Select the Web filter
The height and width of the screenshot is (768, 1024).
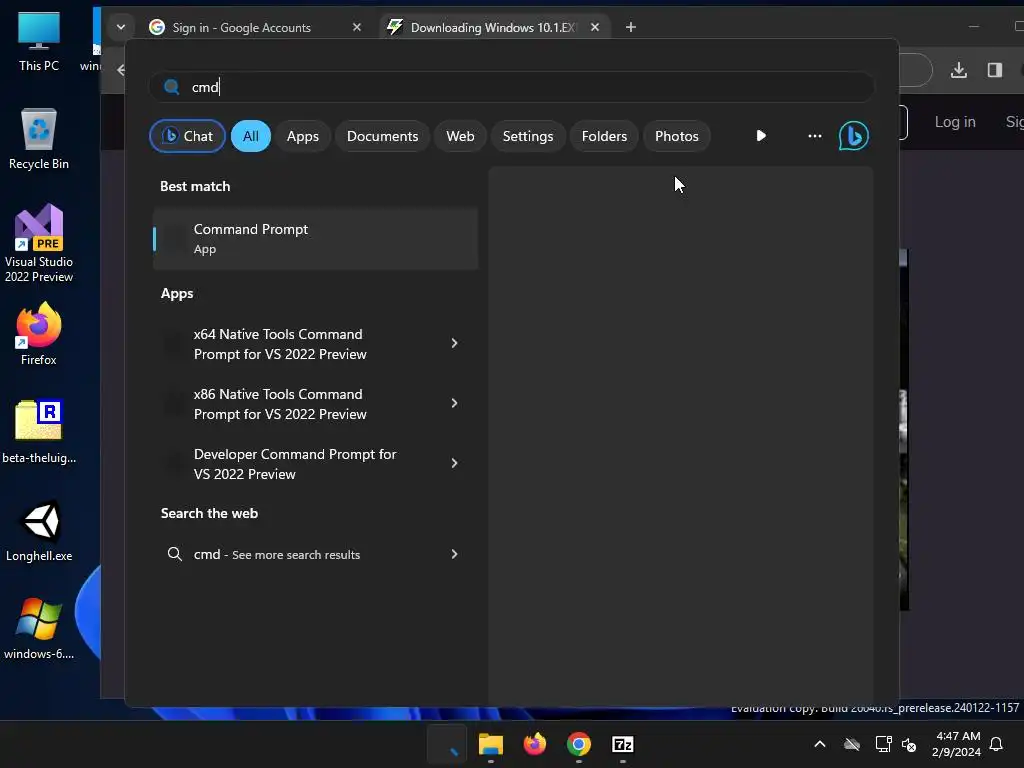460,136
